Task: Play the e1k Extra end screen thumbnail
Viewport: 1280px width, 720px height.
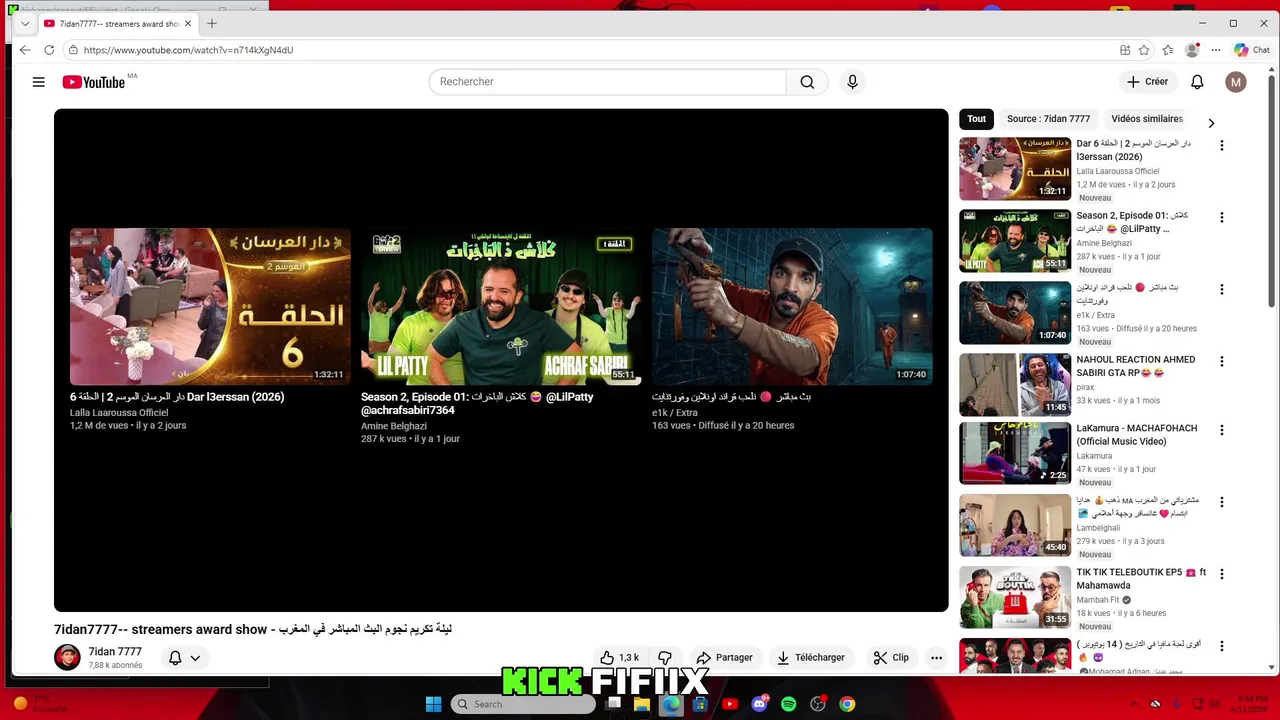Action: tap(792, 306)
